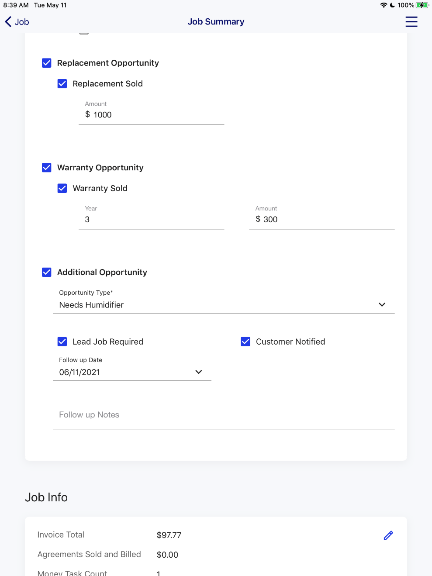Viewport: 432px width, 576px height.
Task: Tap the battery icon in status bar
Action: (421, 5)
